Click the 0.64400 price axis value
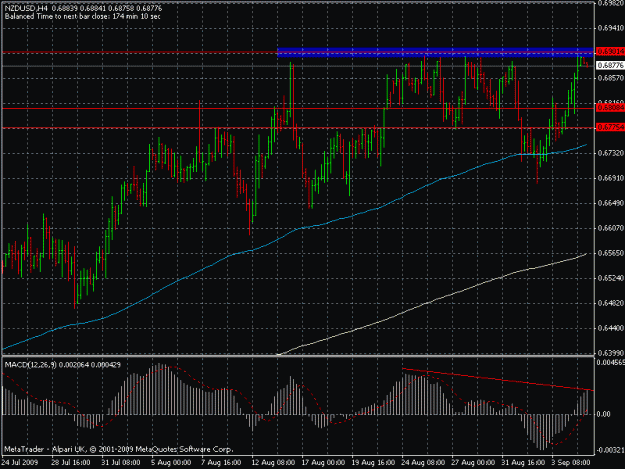Screen dimensions: 625x469 point(611,328)
